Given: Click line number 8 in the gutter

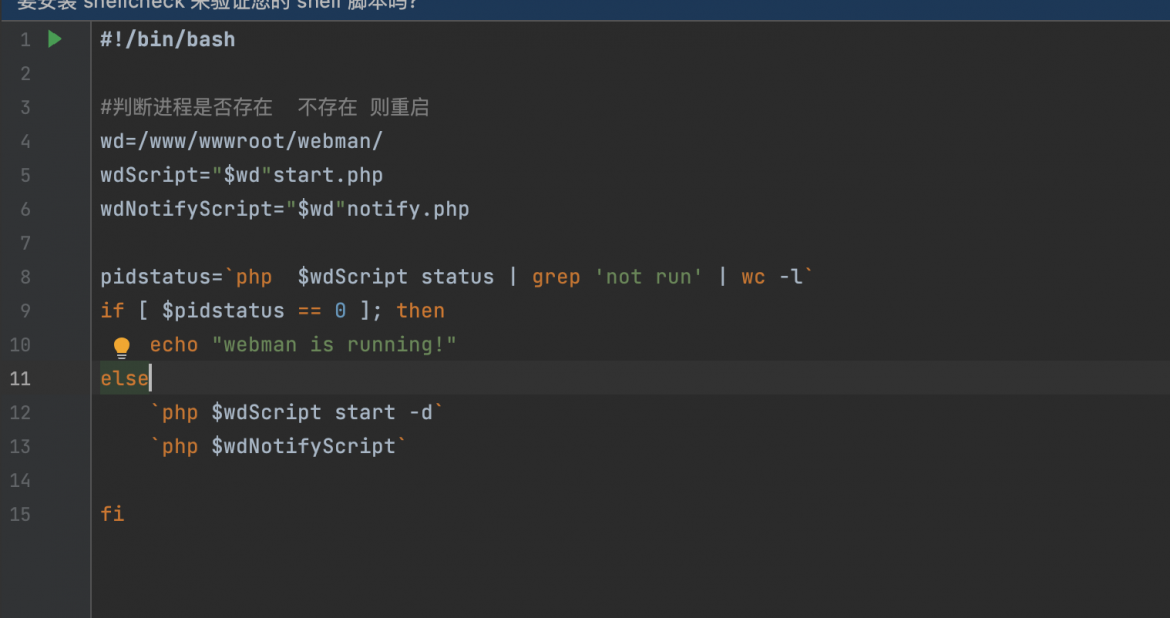Looking at the screenshot, I should pos(25,277).
